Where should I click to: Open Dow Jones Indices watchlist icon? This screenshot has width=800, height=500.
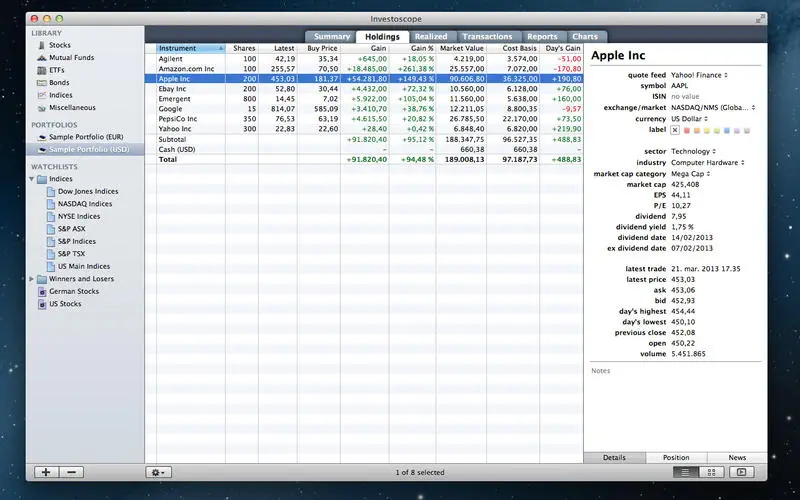[x=51, y=191]
